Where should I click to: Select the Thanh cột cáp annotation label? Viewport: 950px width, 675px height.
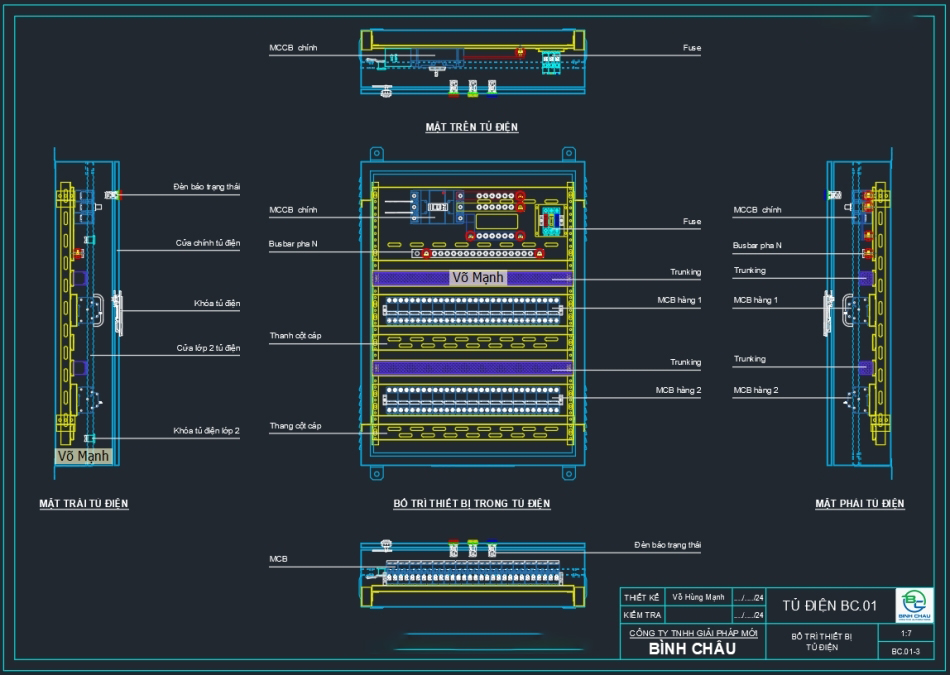[295, 336]
